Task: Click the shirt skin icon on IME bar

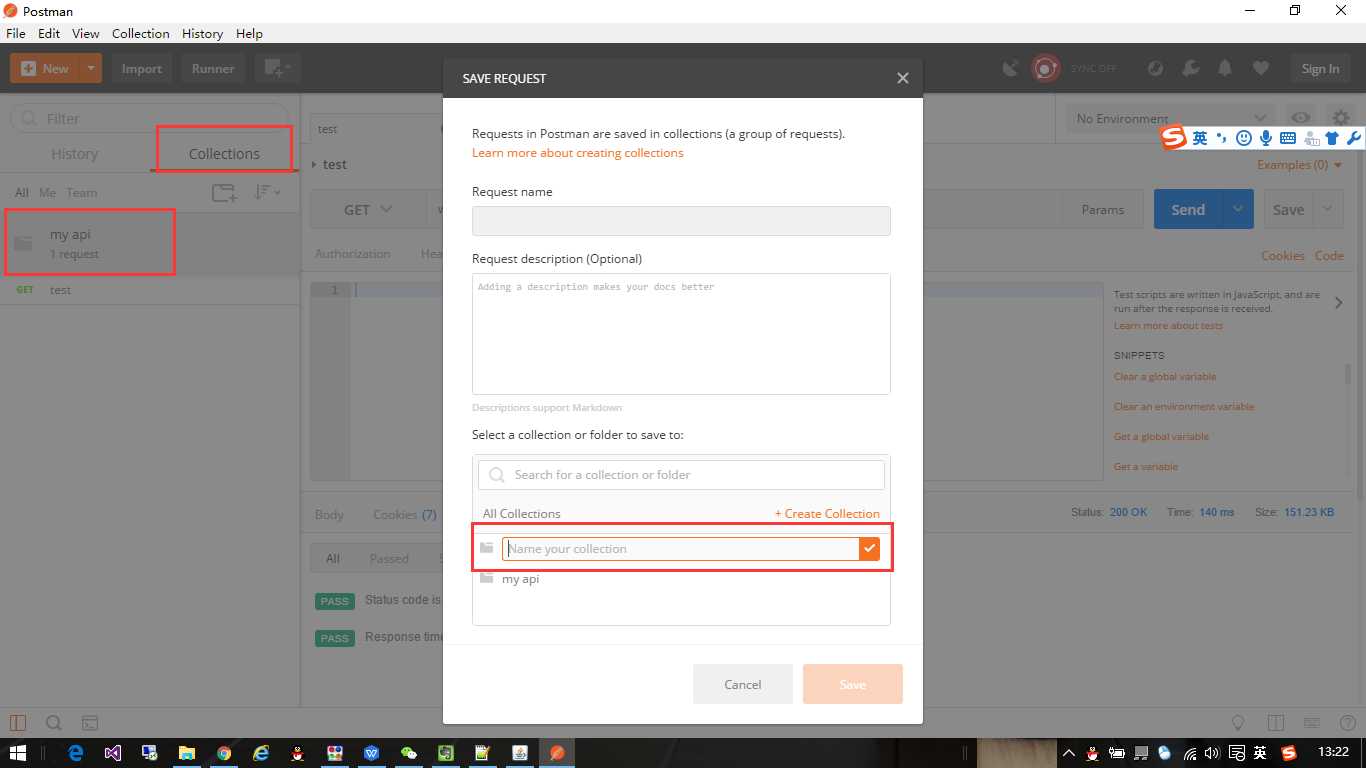Action: [x=1332, y=138]
